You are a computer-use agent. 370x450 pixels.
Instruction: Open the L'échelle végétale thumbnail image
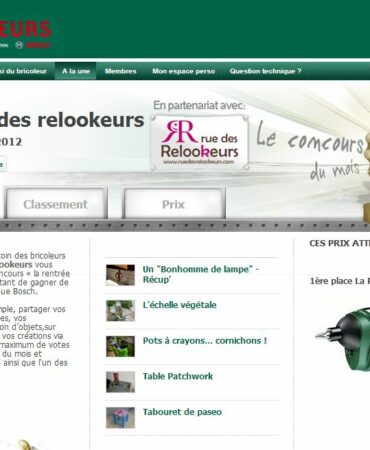120,311
